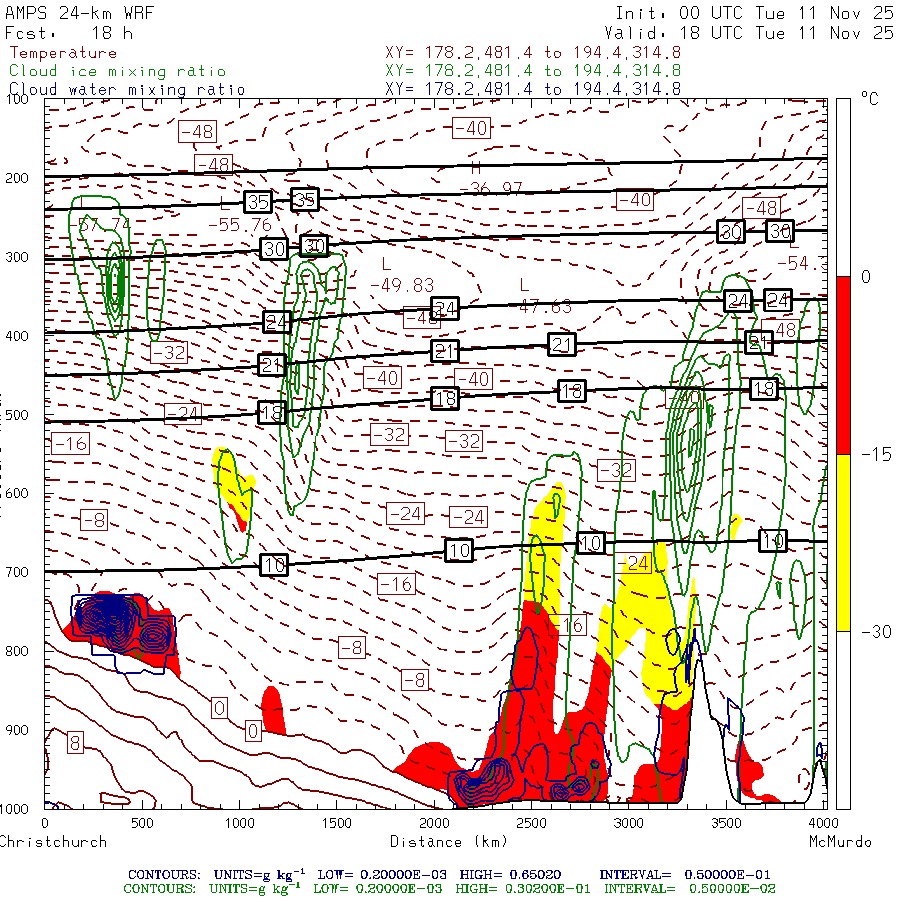Click the "Christchurch" endpoint label

coord(53,842)
